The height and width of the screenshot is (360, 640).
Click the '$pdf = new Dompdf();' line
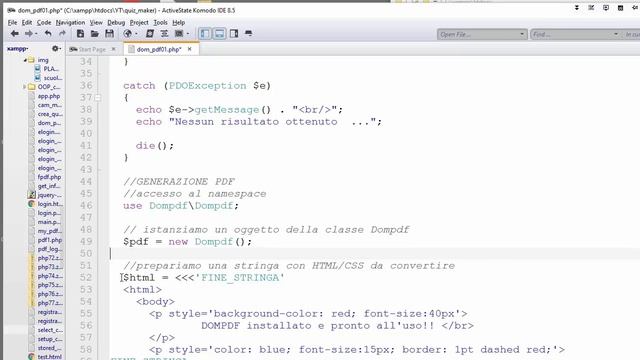pyautogui.click(x=187, y=242)
